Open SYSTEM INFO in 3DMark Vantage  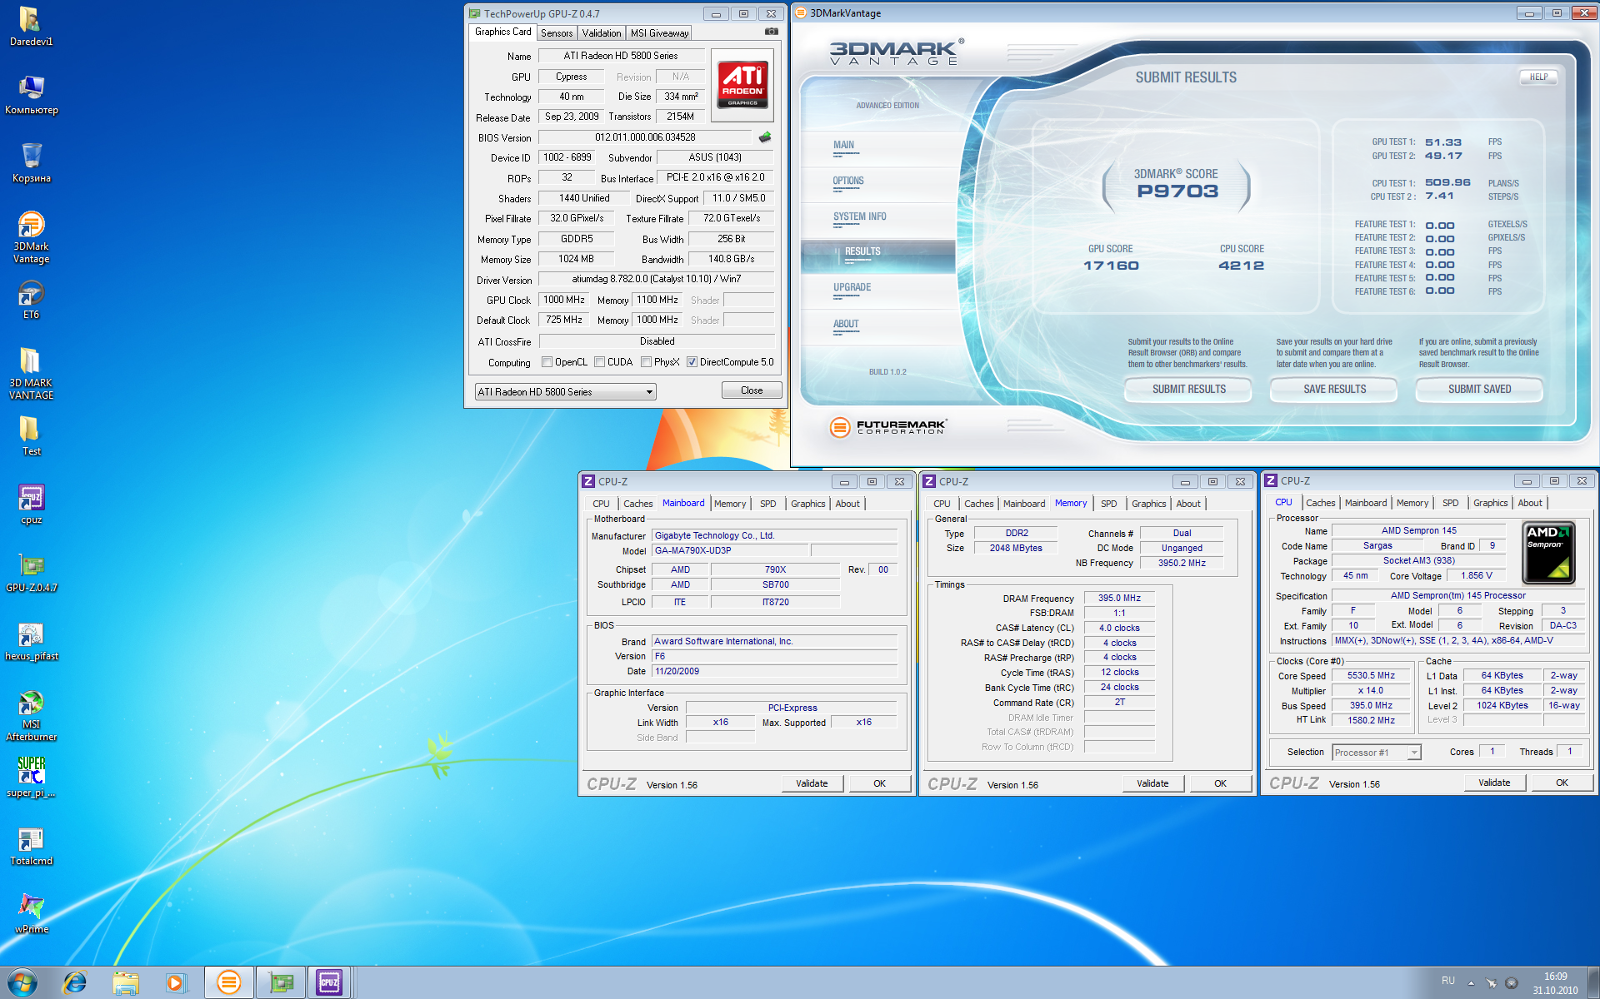pos(860,217)
